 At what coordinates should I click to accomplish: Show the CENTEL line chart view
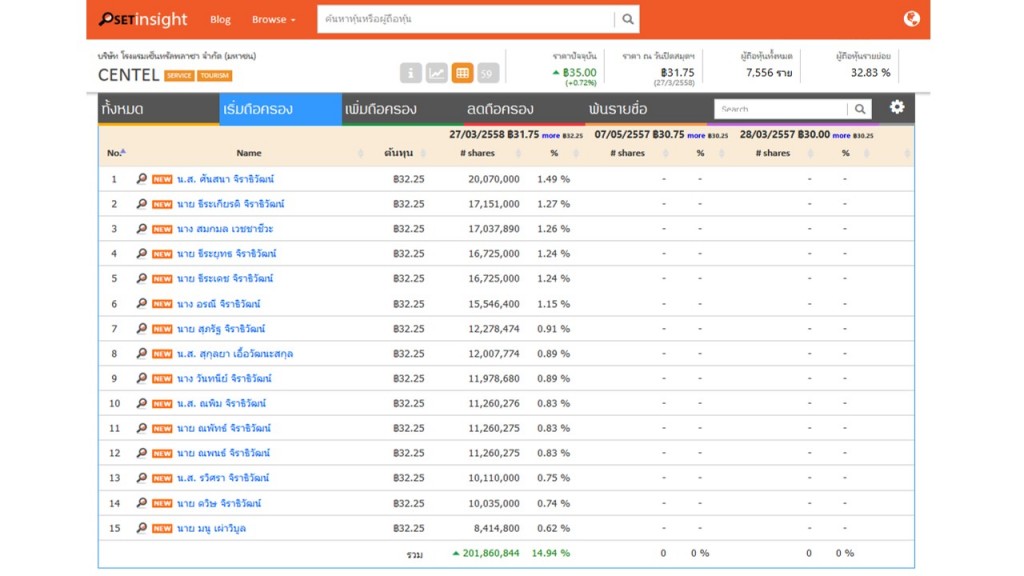[436, 73]
